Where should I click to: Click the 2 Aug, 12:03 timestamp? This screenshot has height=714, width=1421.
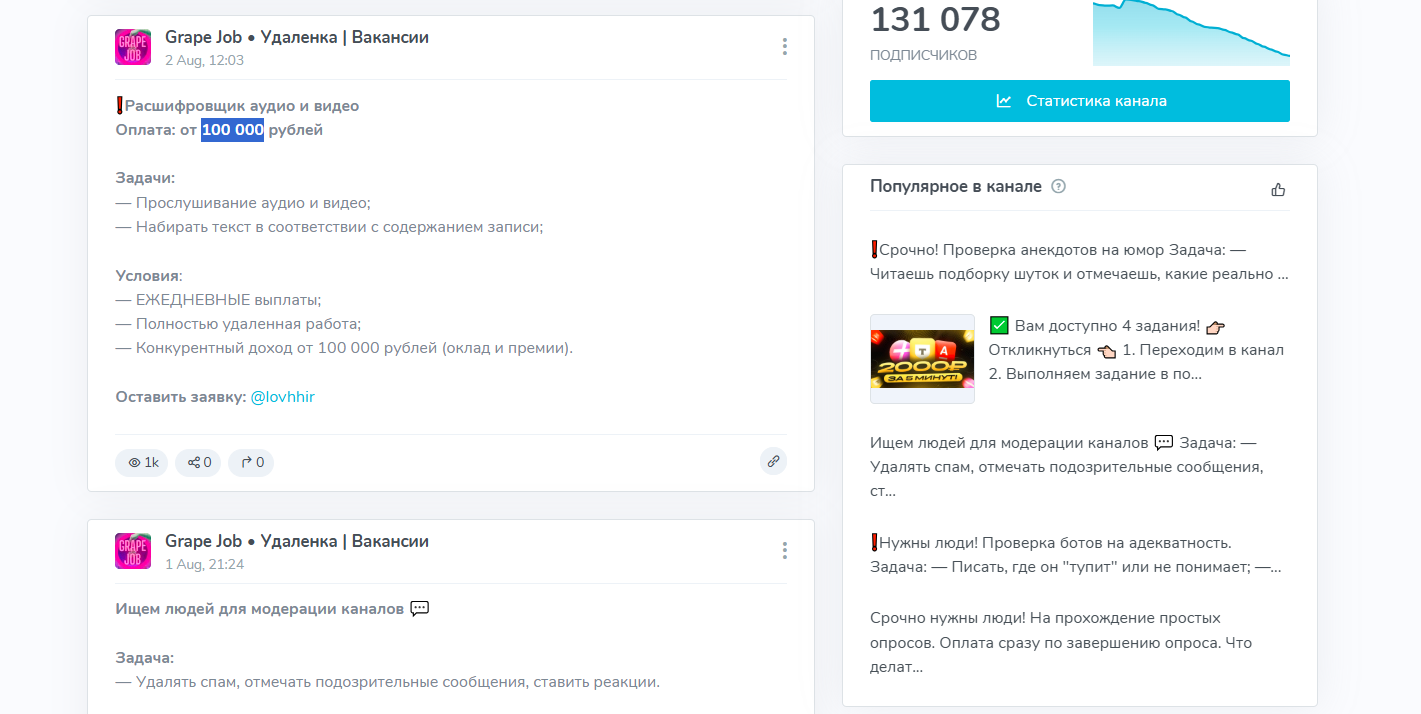(205, 60)
